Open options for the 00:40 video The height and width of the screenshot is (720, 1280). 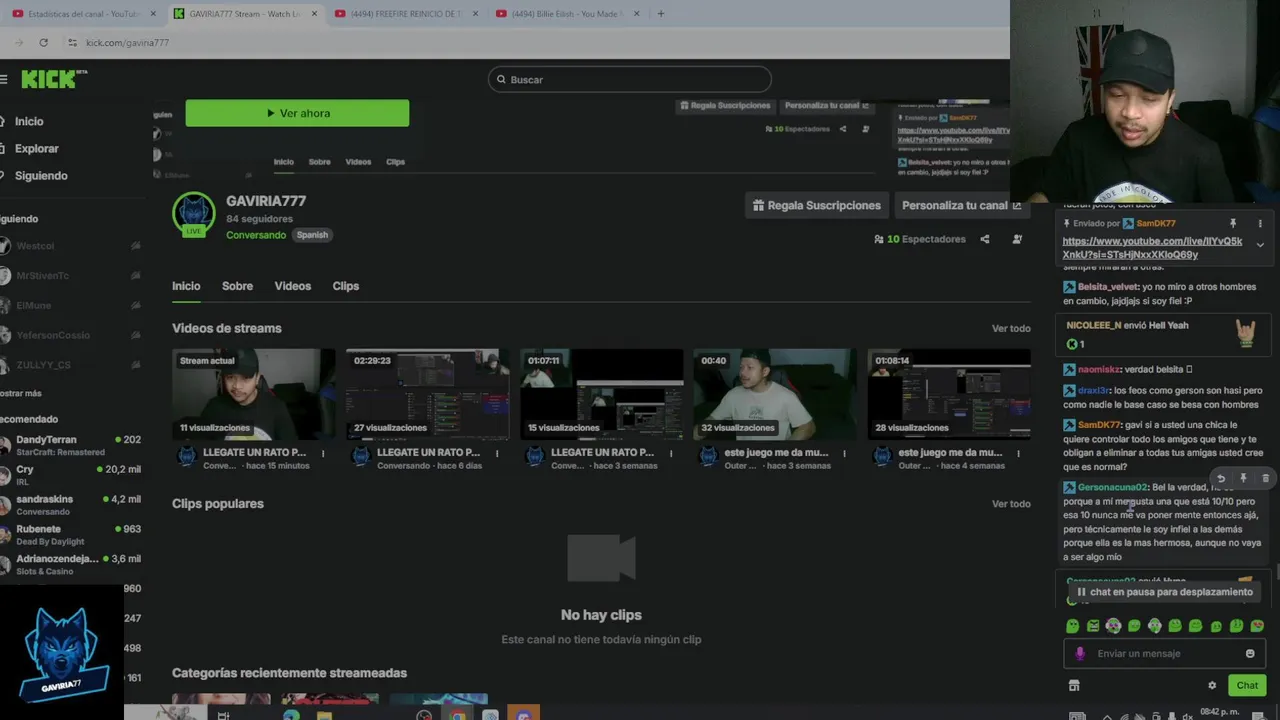coord(845,453)
